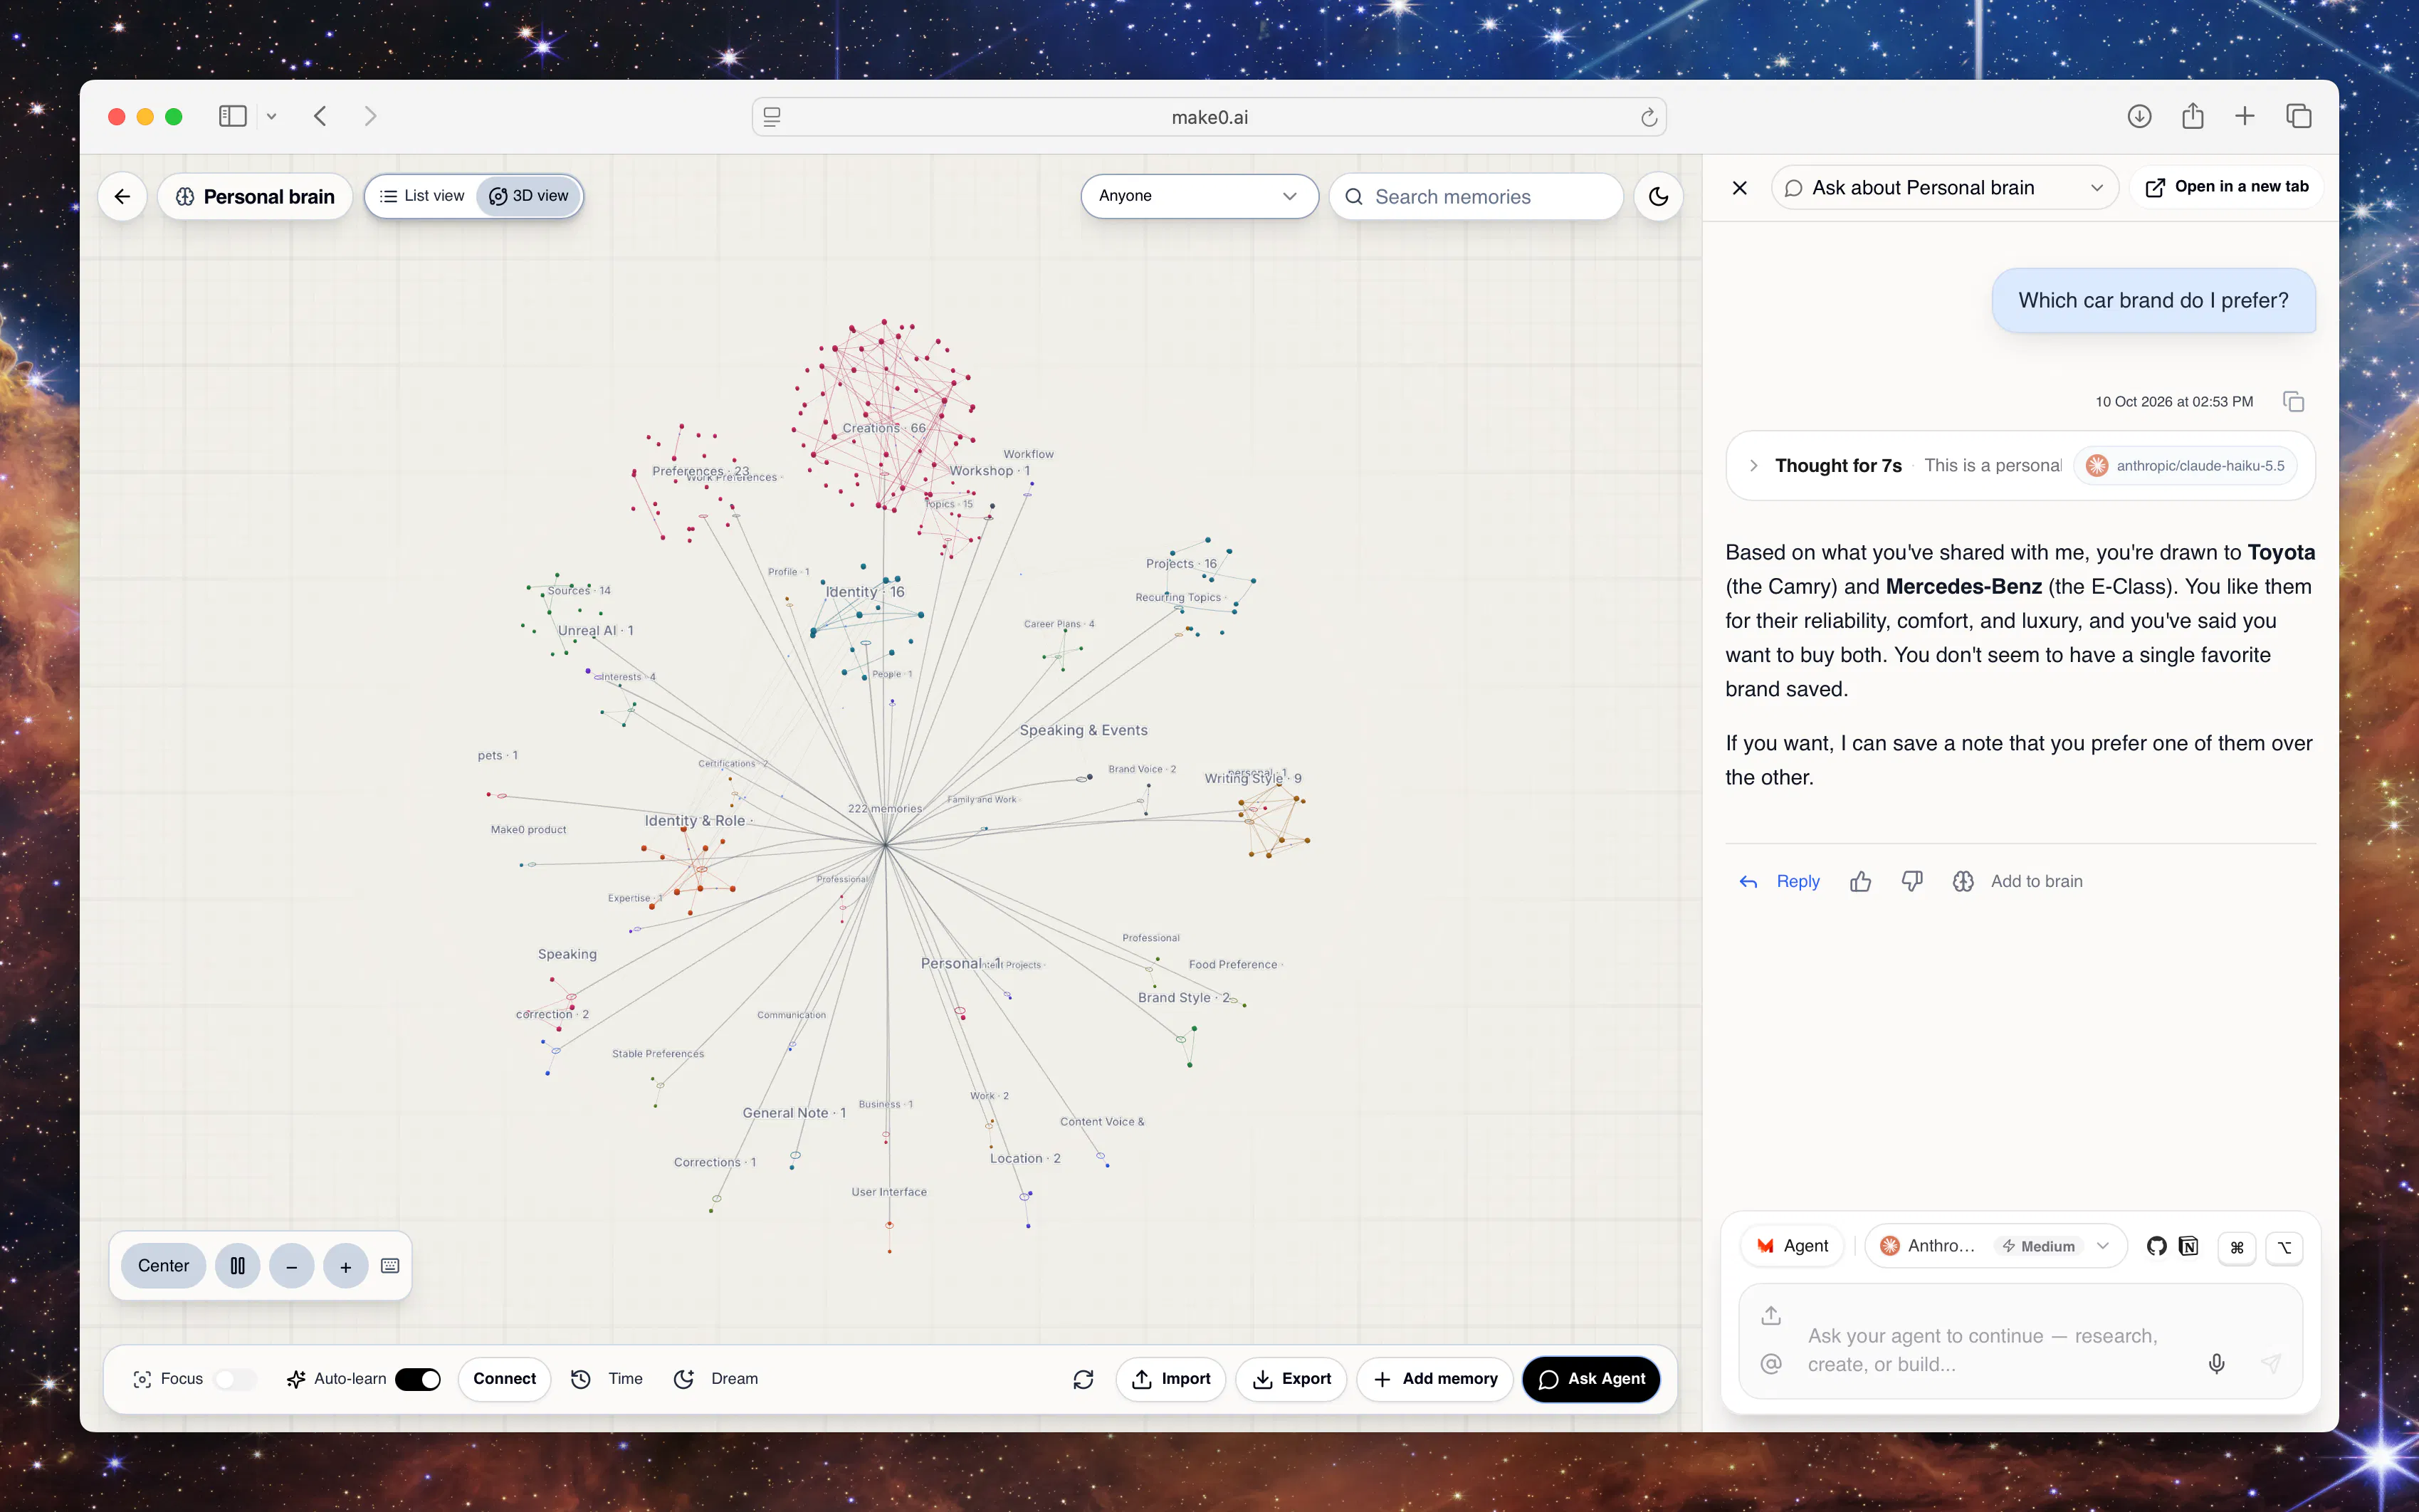Open Safari sidebar options chevron
Screen dimensions: 2419x1512
tap(271, 116)
